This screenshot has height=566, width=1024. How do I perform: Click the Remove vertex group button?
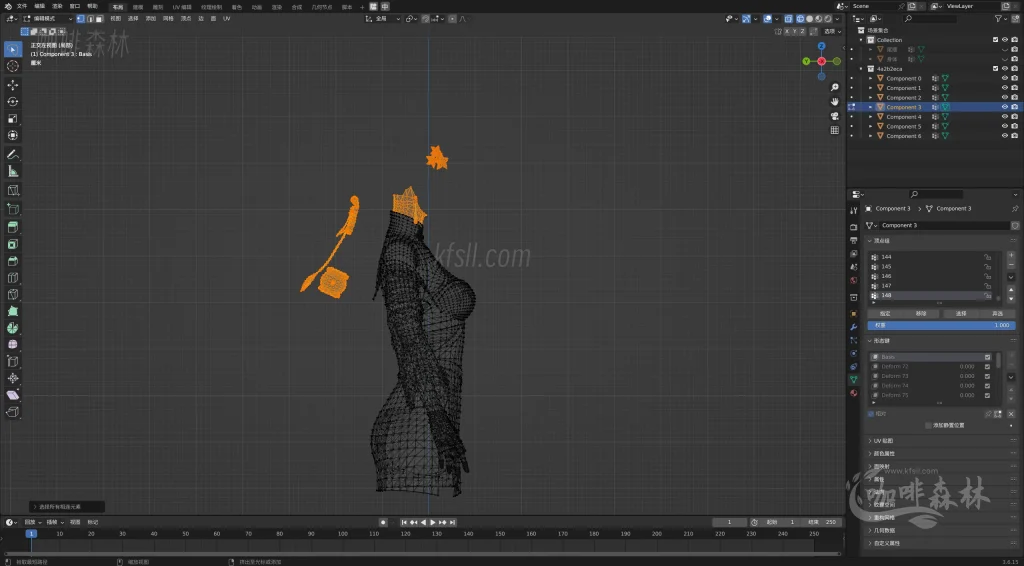tap(921, 314)
